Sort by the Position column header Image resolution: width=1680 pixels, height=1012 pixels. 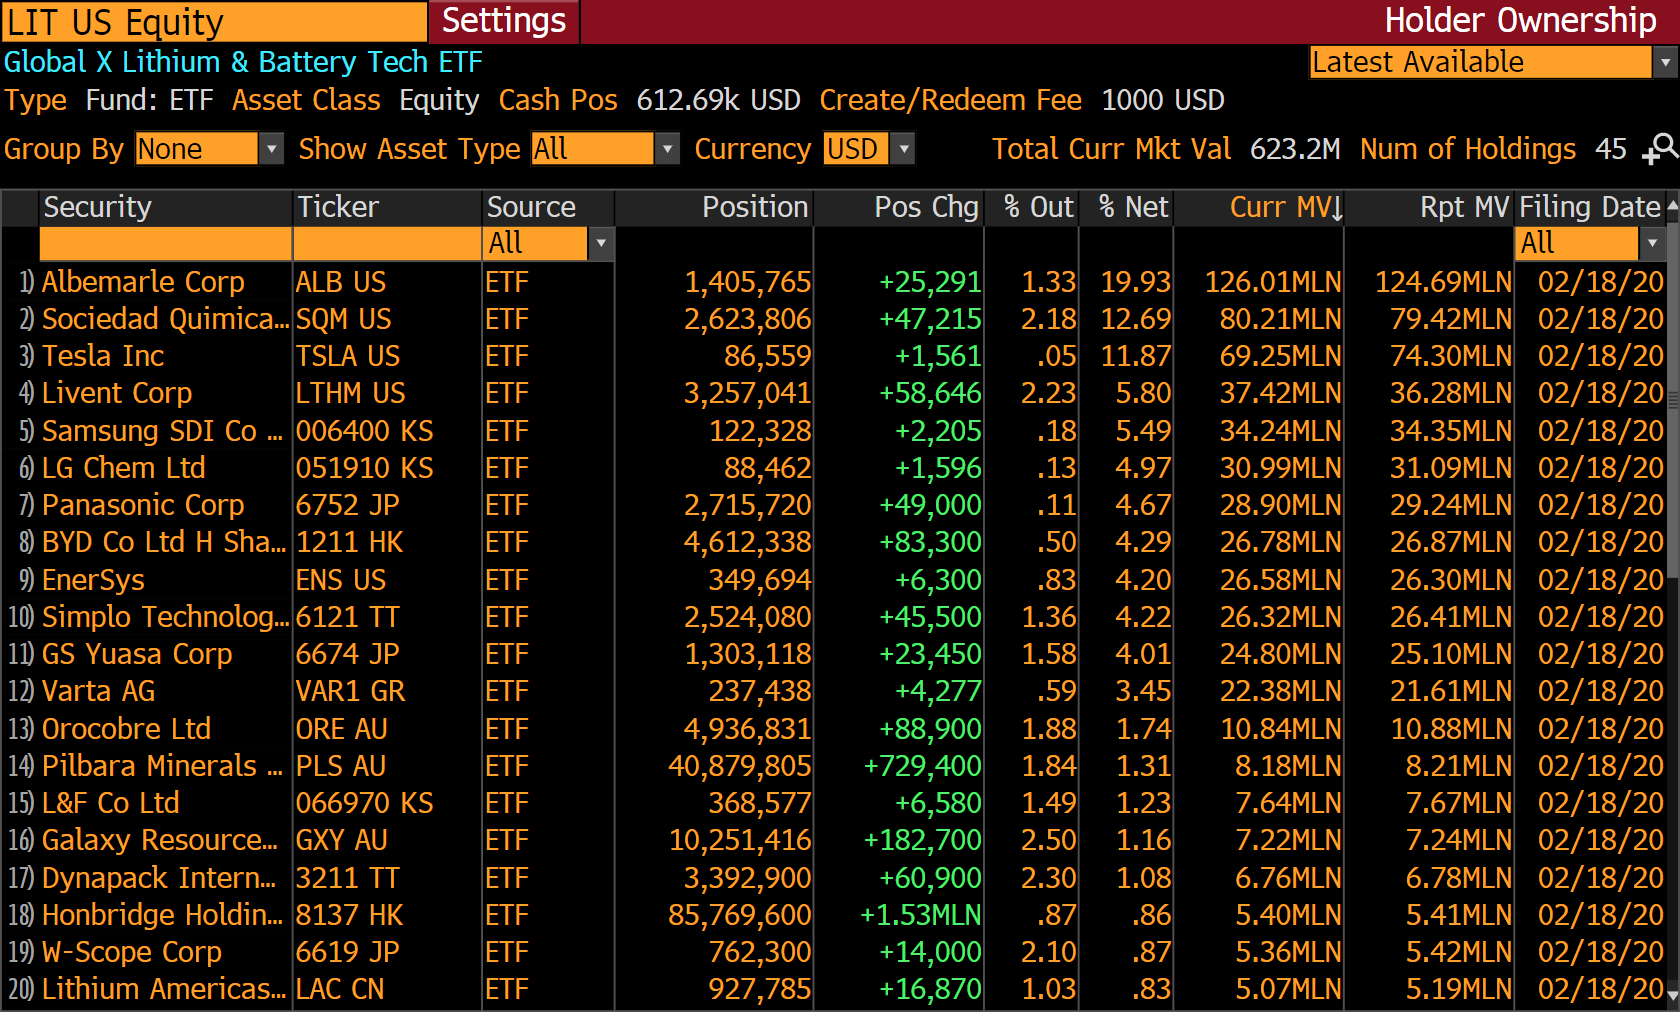pos(714,207)
